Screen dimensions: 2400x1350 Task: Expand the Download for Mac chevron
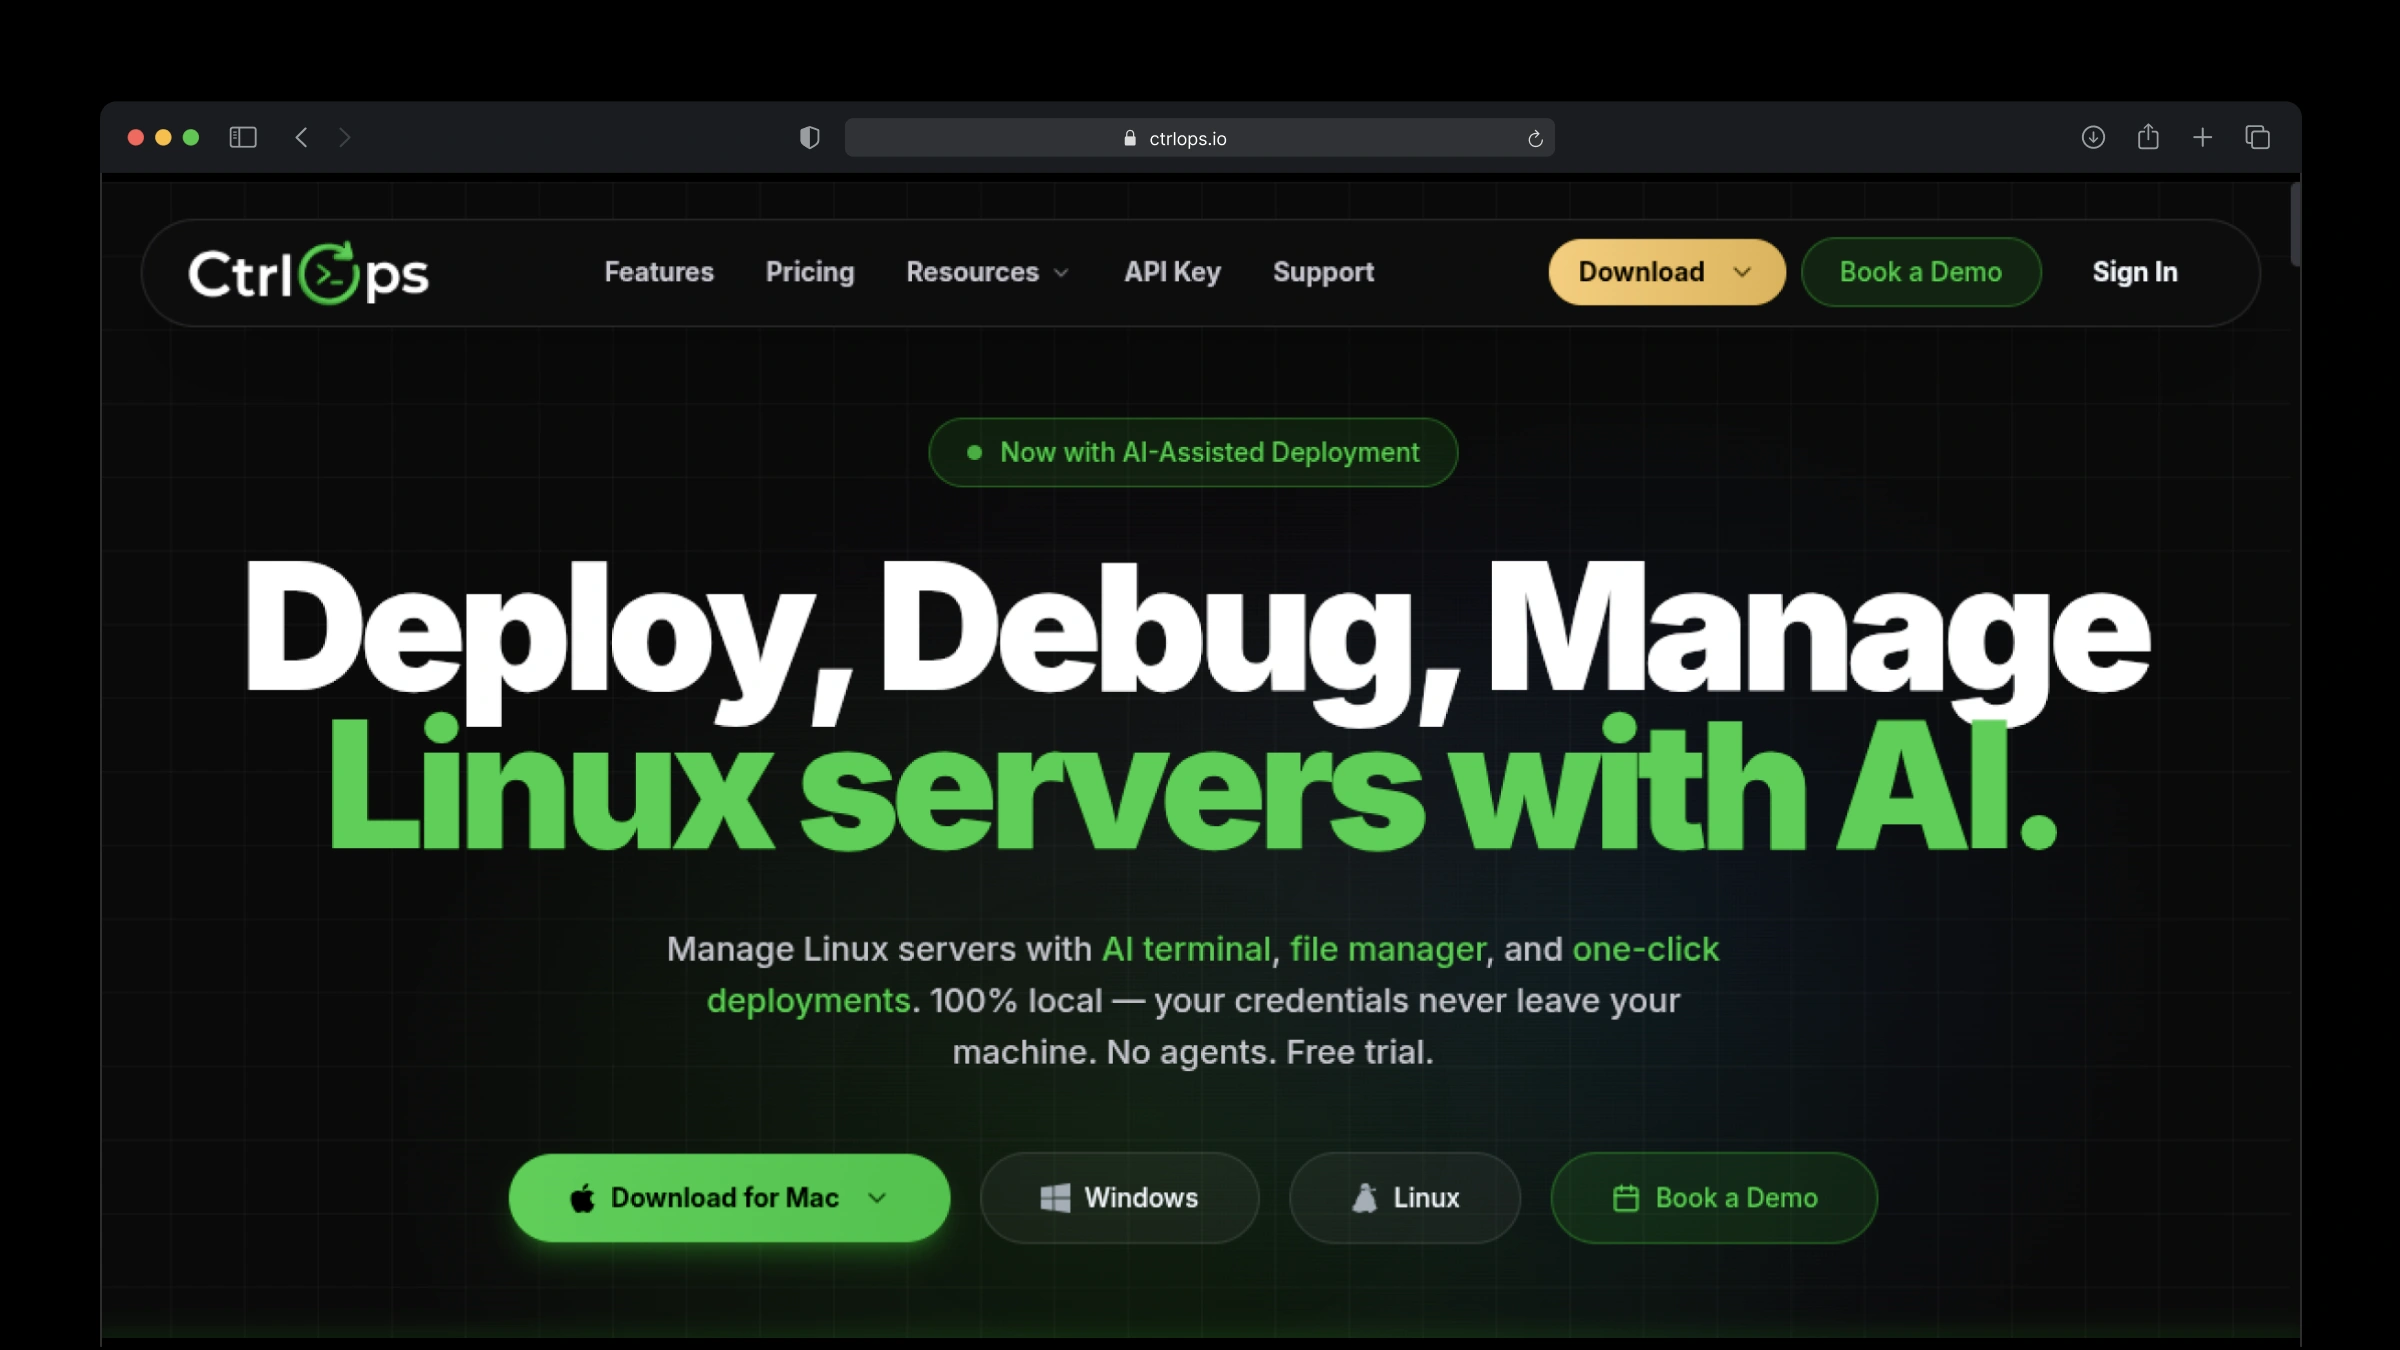[x=877, y=1198]
